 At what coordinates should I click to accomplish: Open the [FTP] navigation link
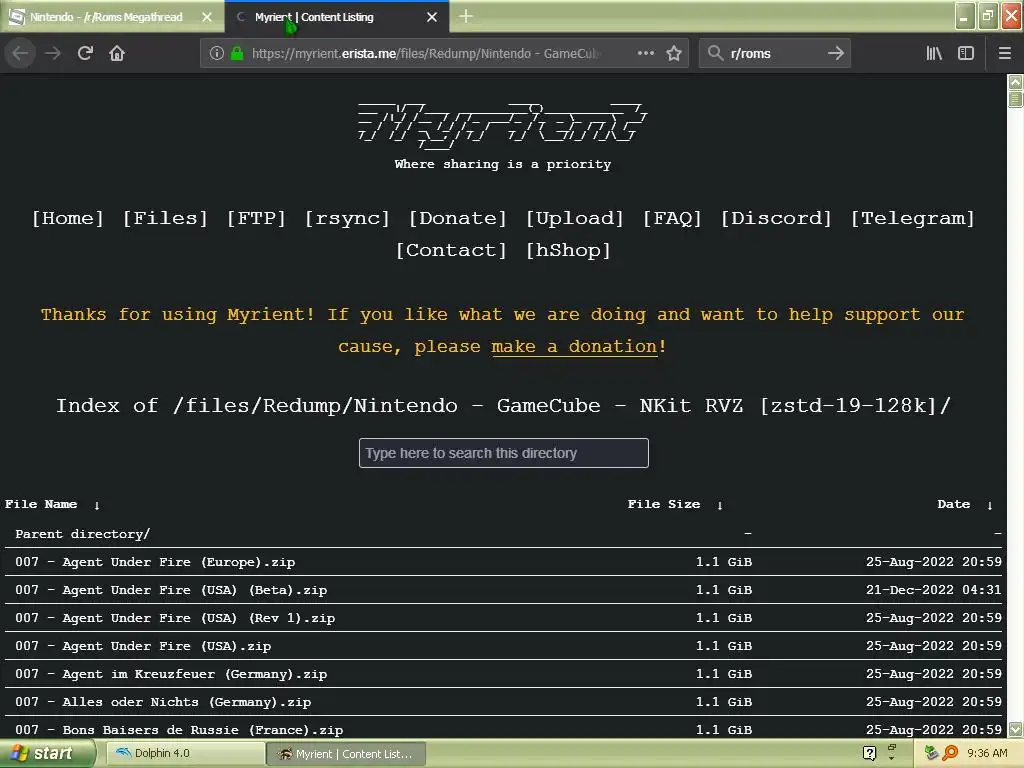tap(256, 218)
